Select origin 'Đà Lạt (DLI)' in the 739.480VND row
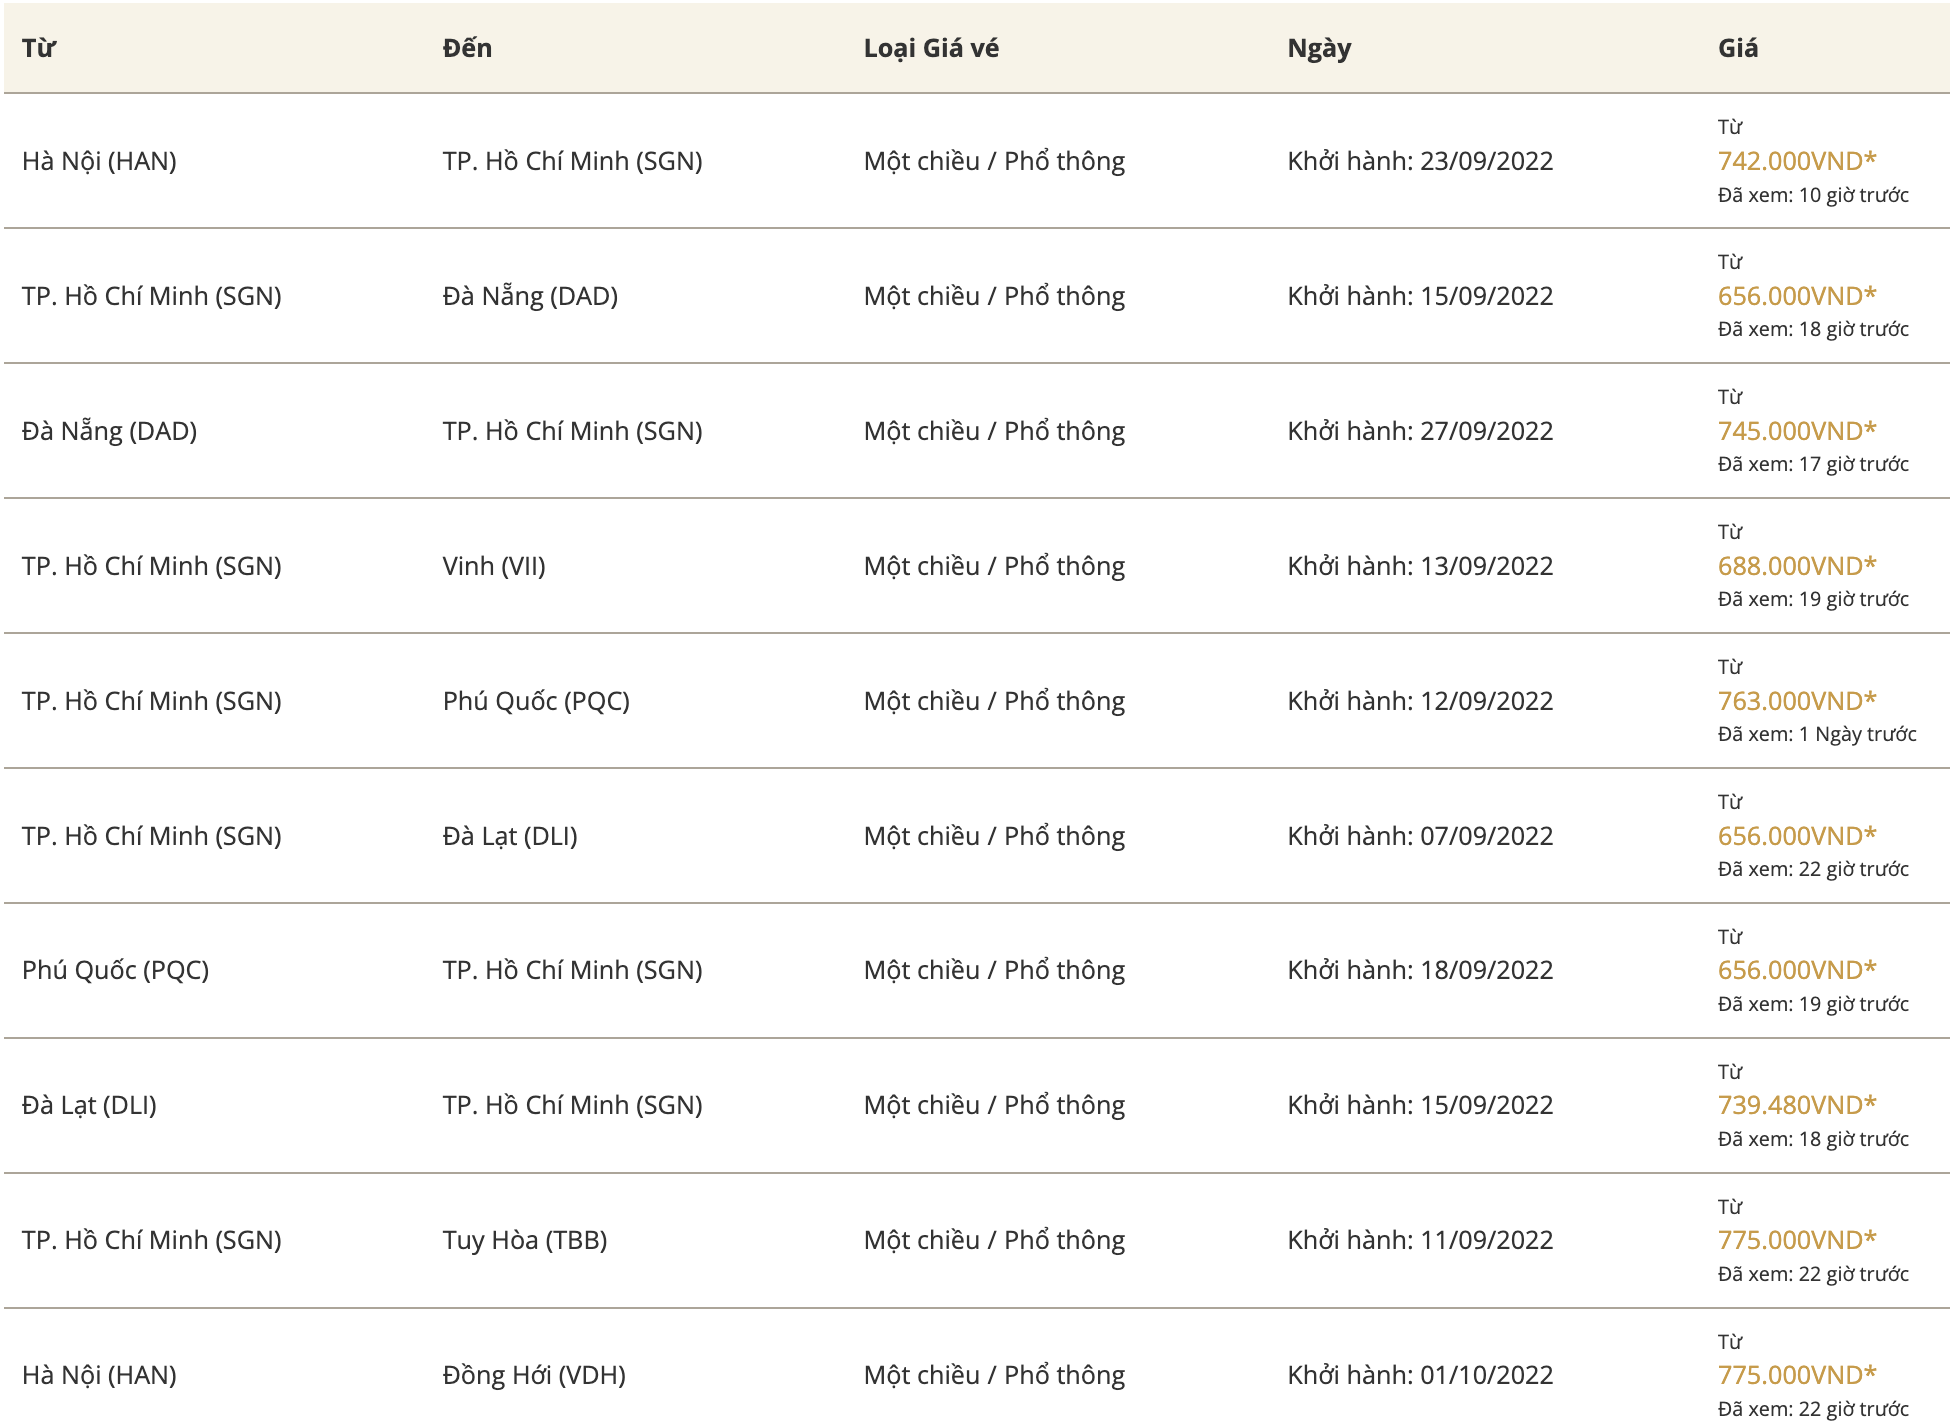 click(89, 1105)
